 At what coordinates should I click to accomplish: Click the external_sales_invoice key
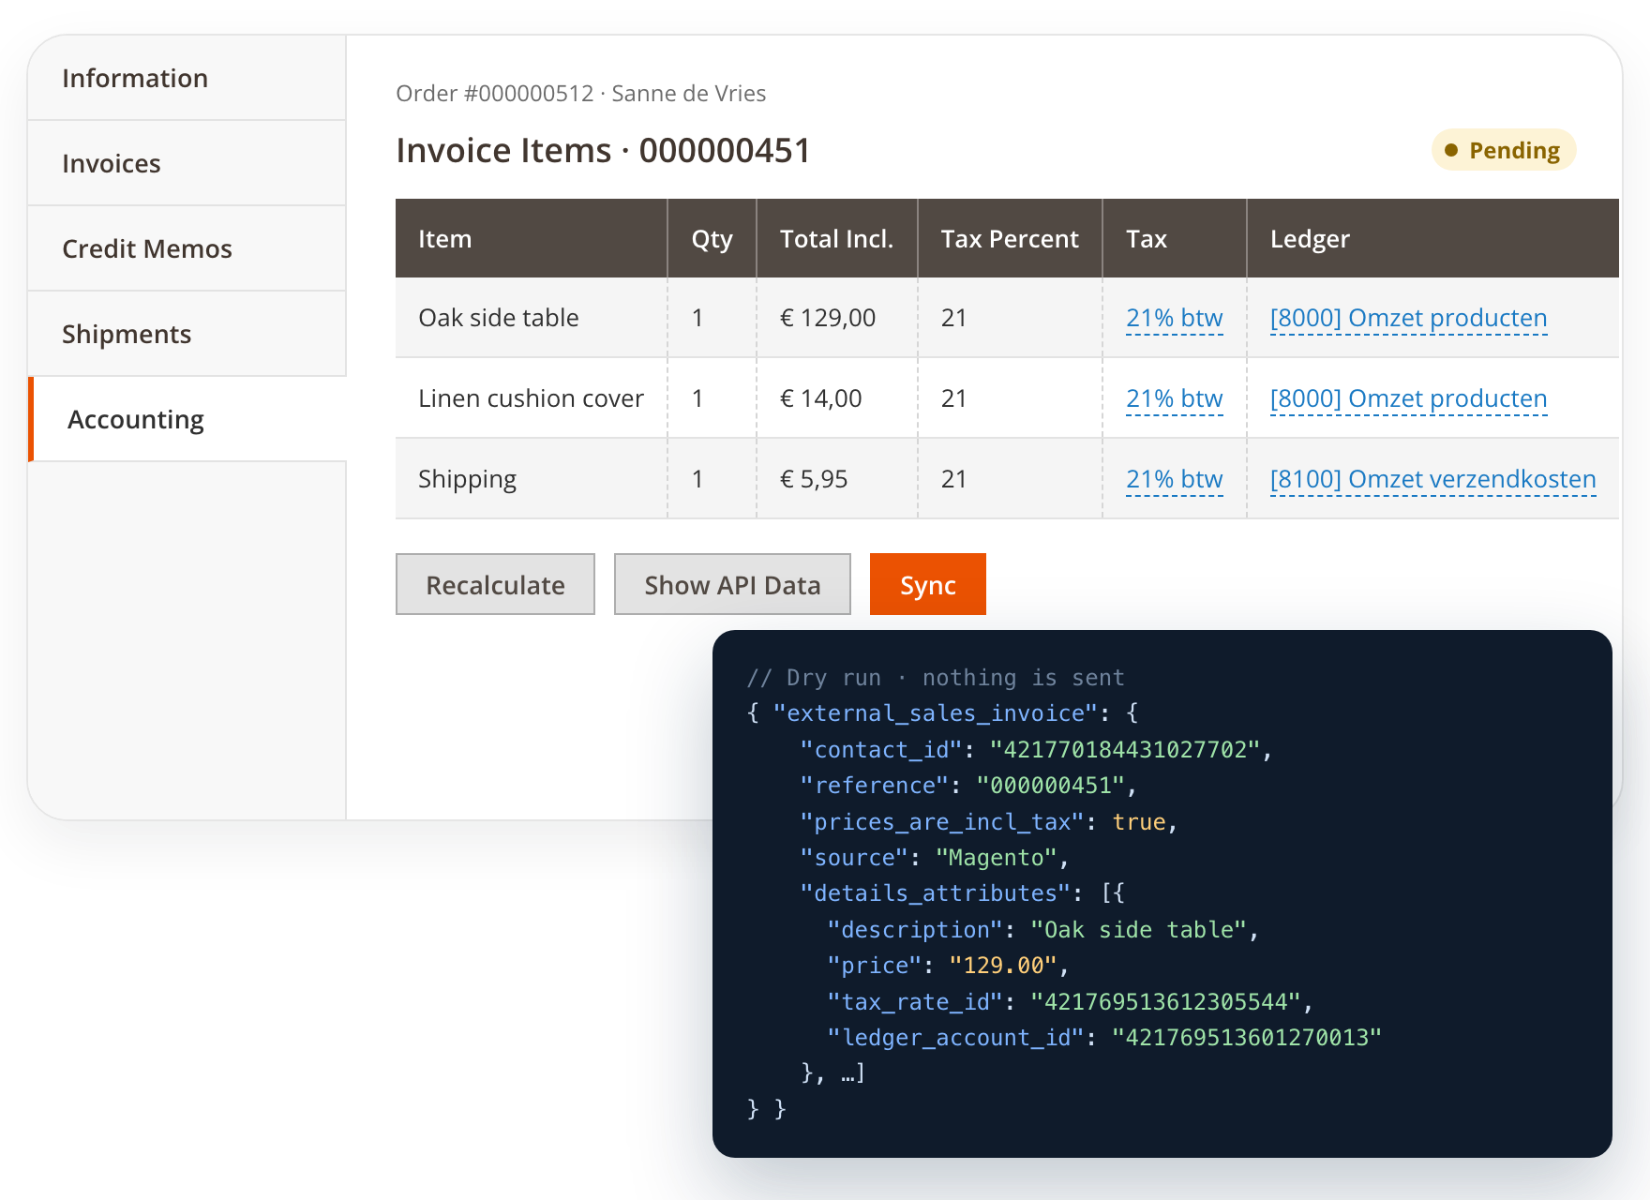pyautogui.click(x=935, y=713)
